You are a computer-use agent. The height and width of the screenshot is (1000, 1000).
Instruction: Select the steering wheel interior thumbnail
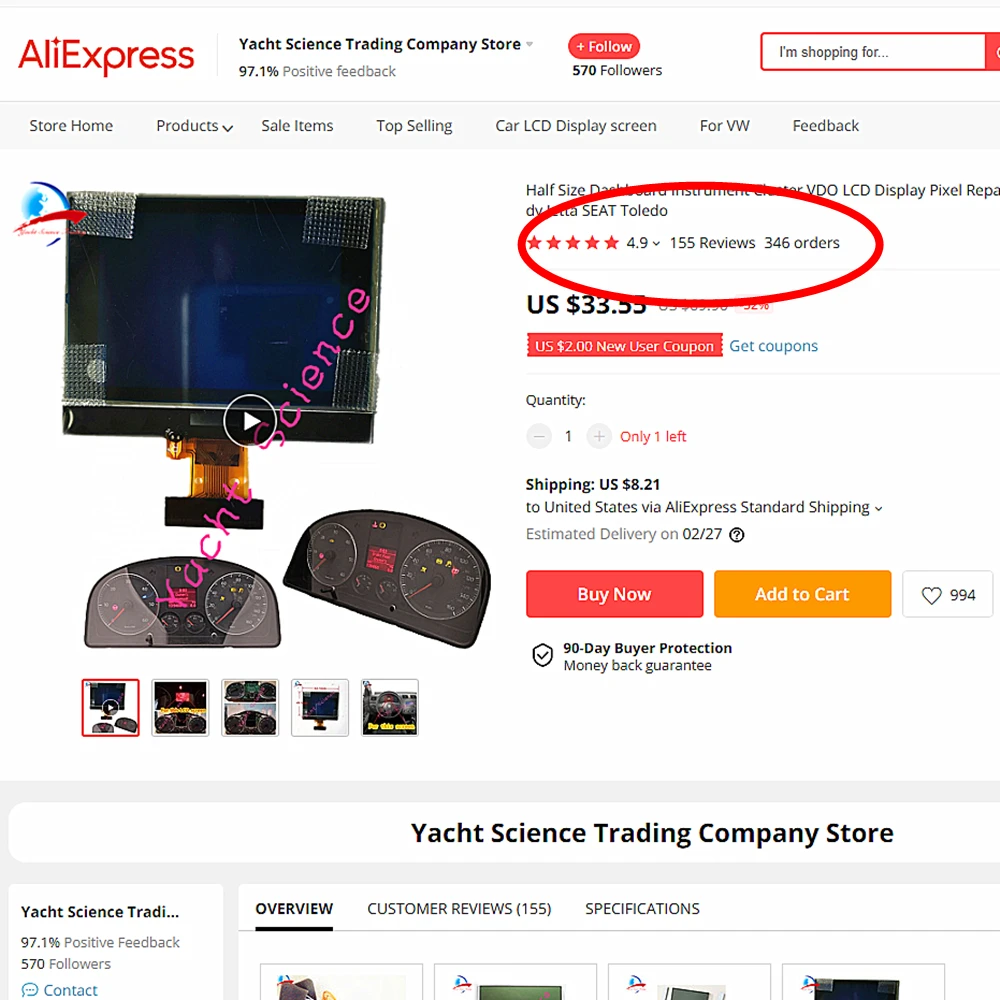pyautogui.click(x=390, y=708)
